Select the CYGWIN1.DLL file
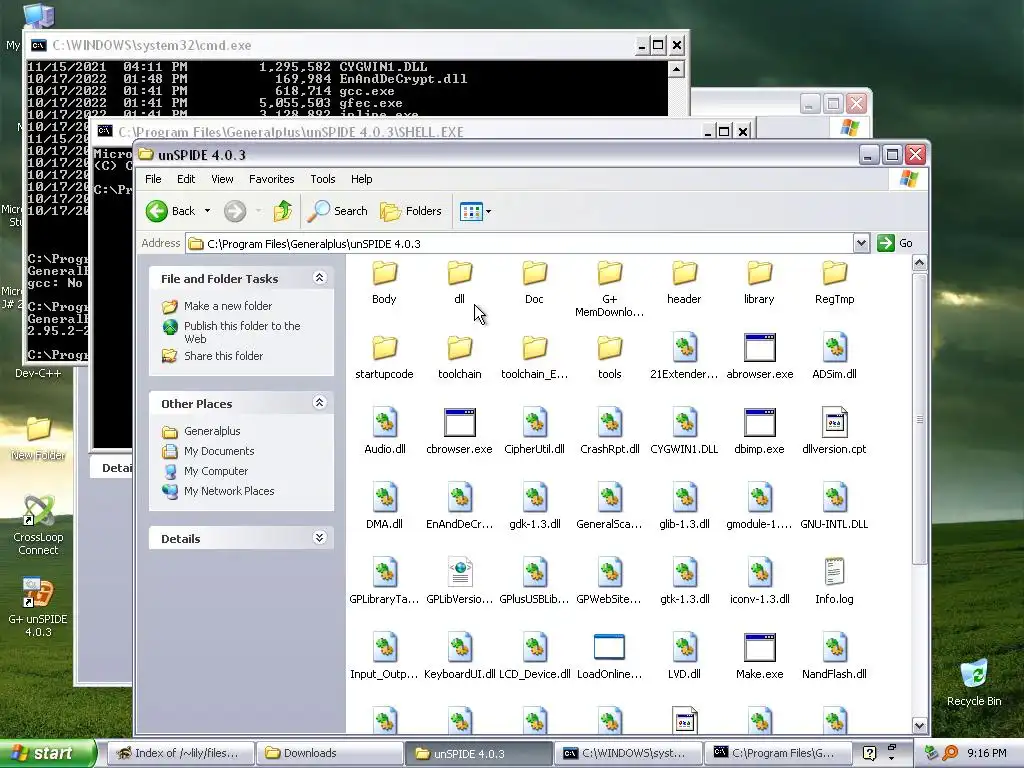1024x768 pixels. click(684, 432)
